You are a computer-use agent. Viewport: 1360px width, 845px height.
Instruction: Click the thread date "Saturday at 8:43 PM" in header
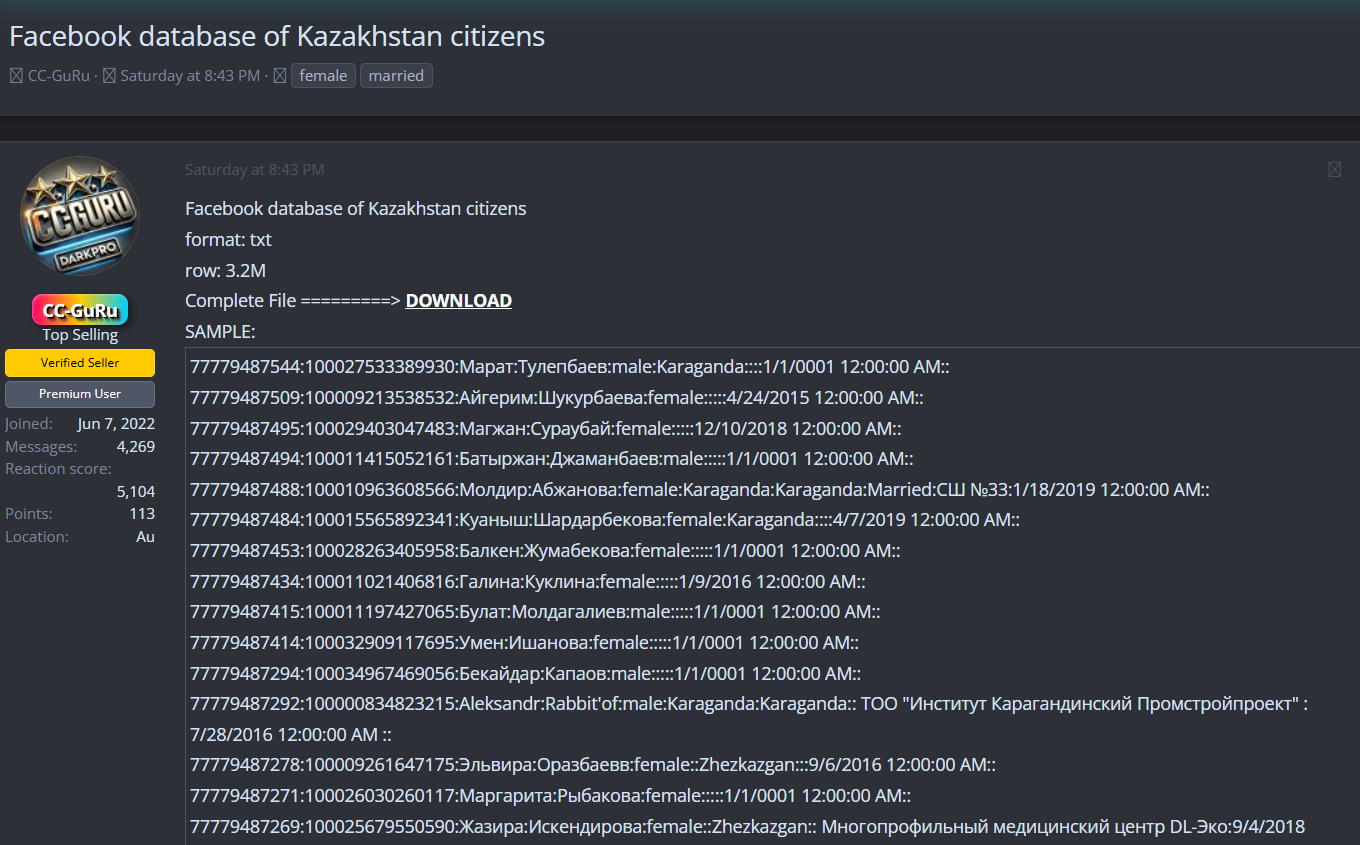[190, 76]
